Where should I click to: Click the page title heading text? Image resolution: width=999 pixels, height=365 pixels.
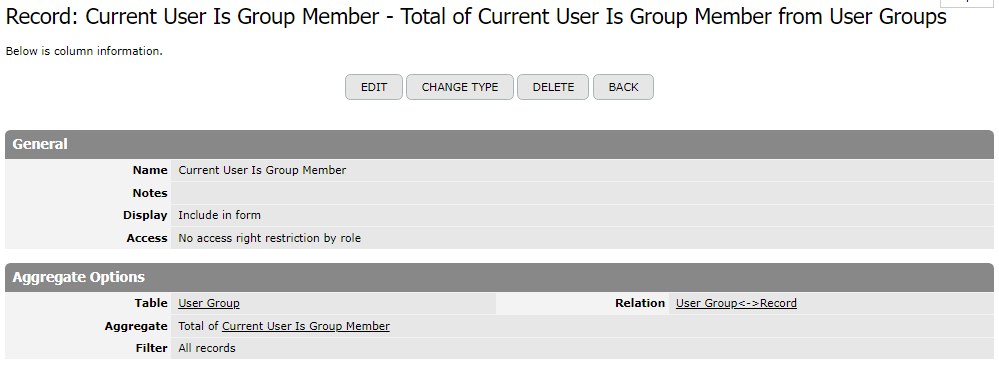pos(476,17)
